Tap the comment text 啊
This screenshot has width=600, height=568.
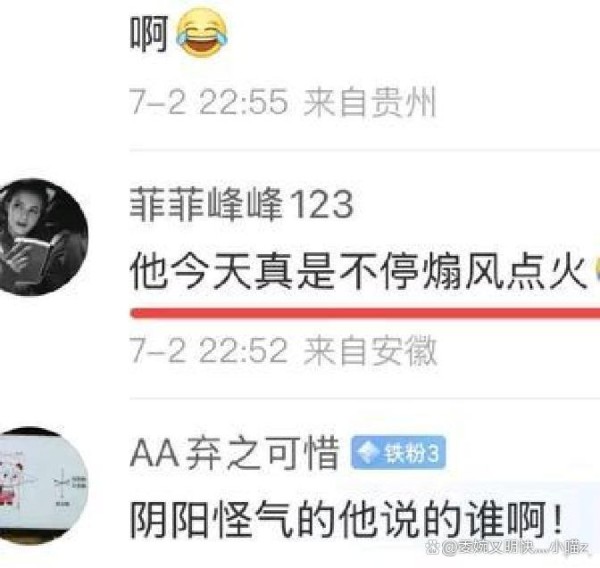(x=149, y=35)
